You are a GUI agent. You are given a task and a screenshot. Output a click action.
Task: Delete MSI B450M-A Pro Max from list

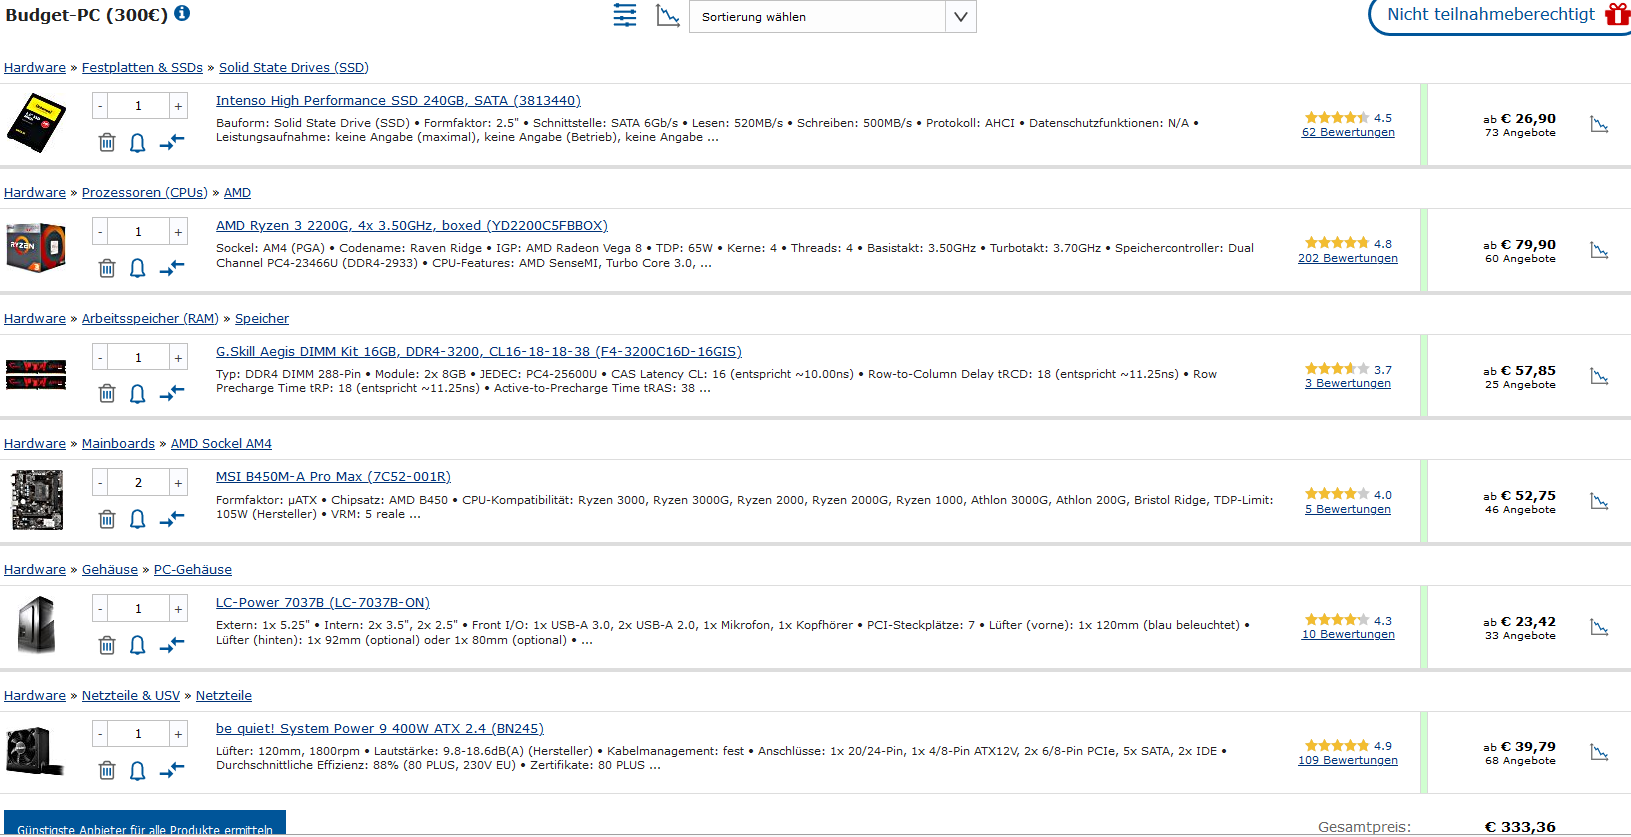[107, 519]
